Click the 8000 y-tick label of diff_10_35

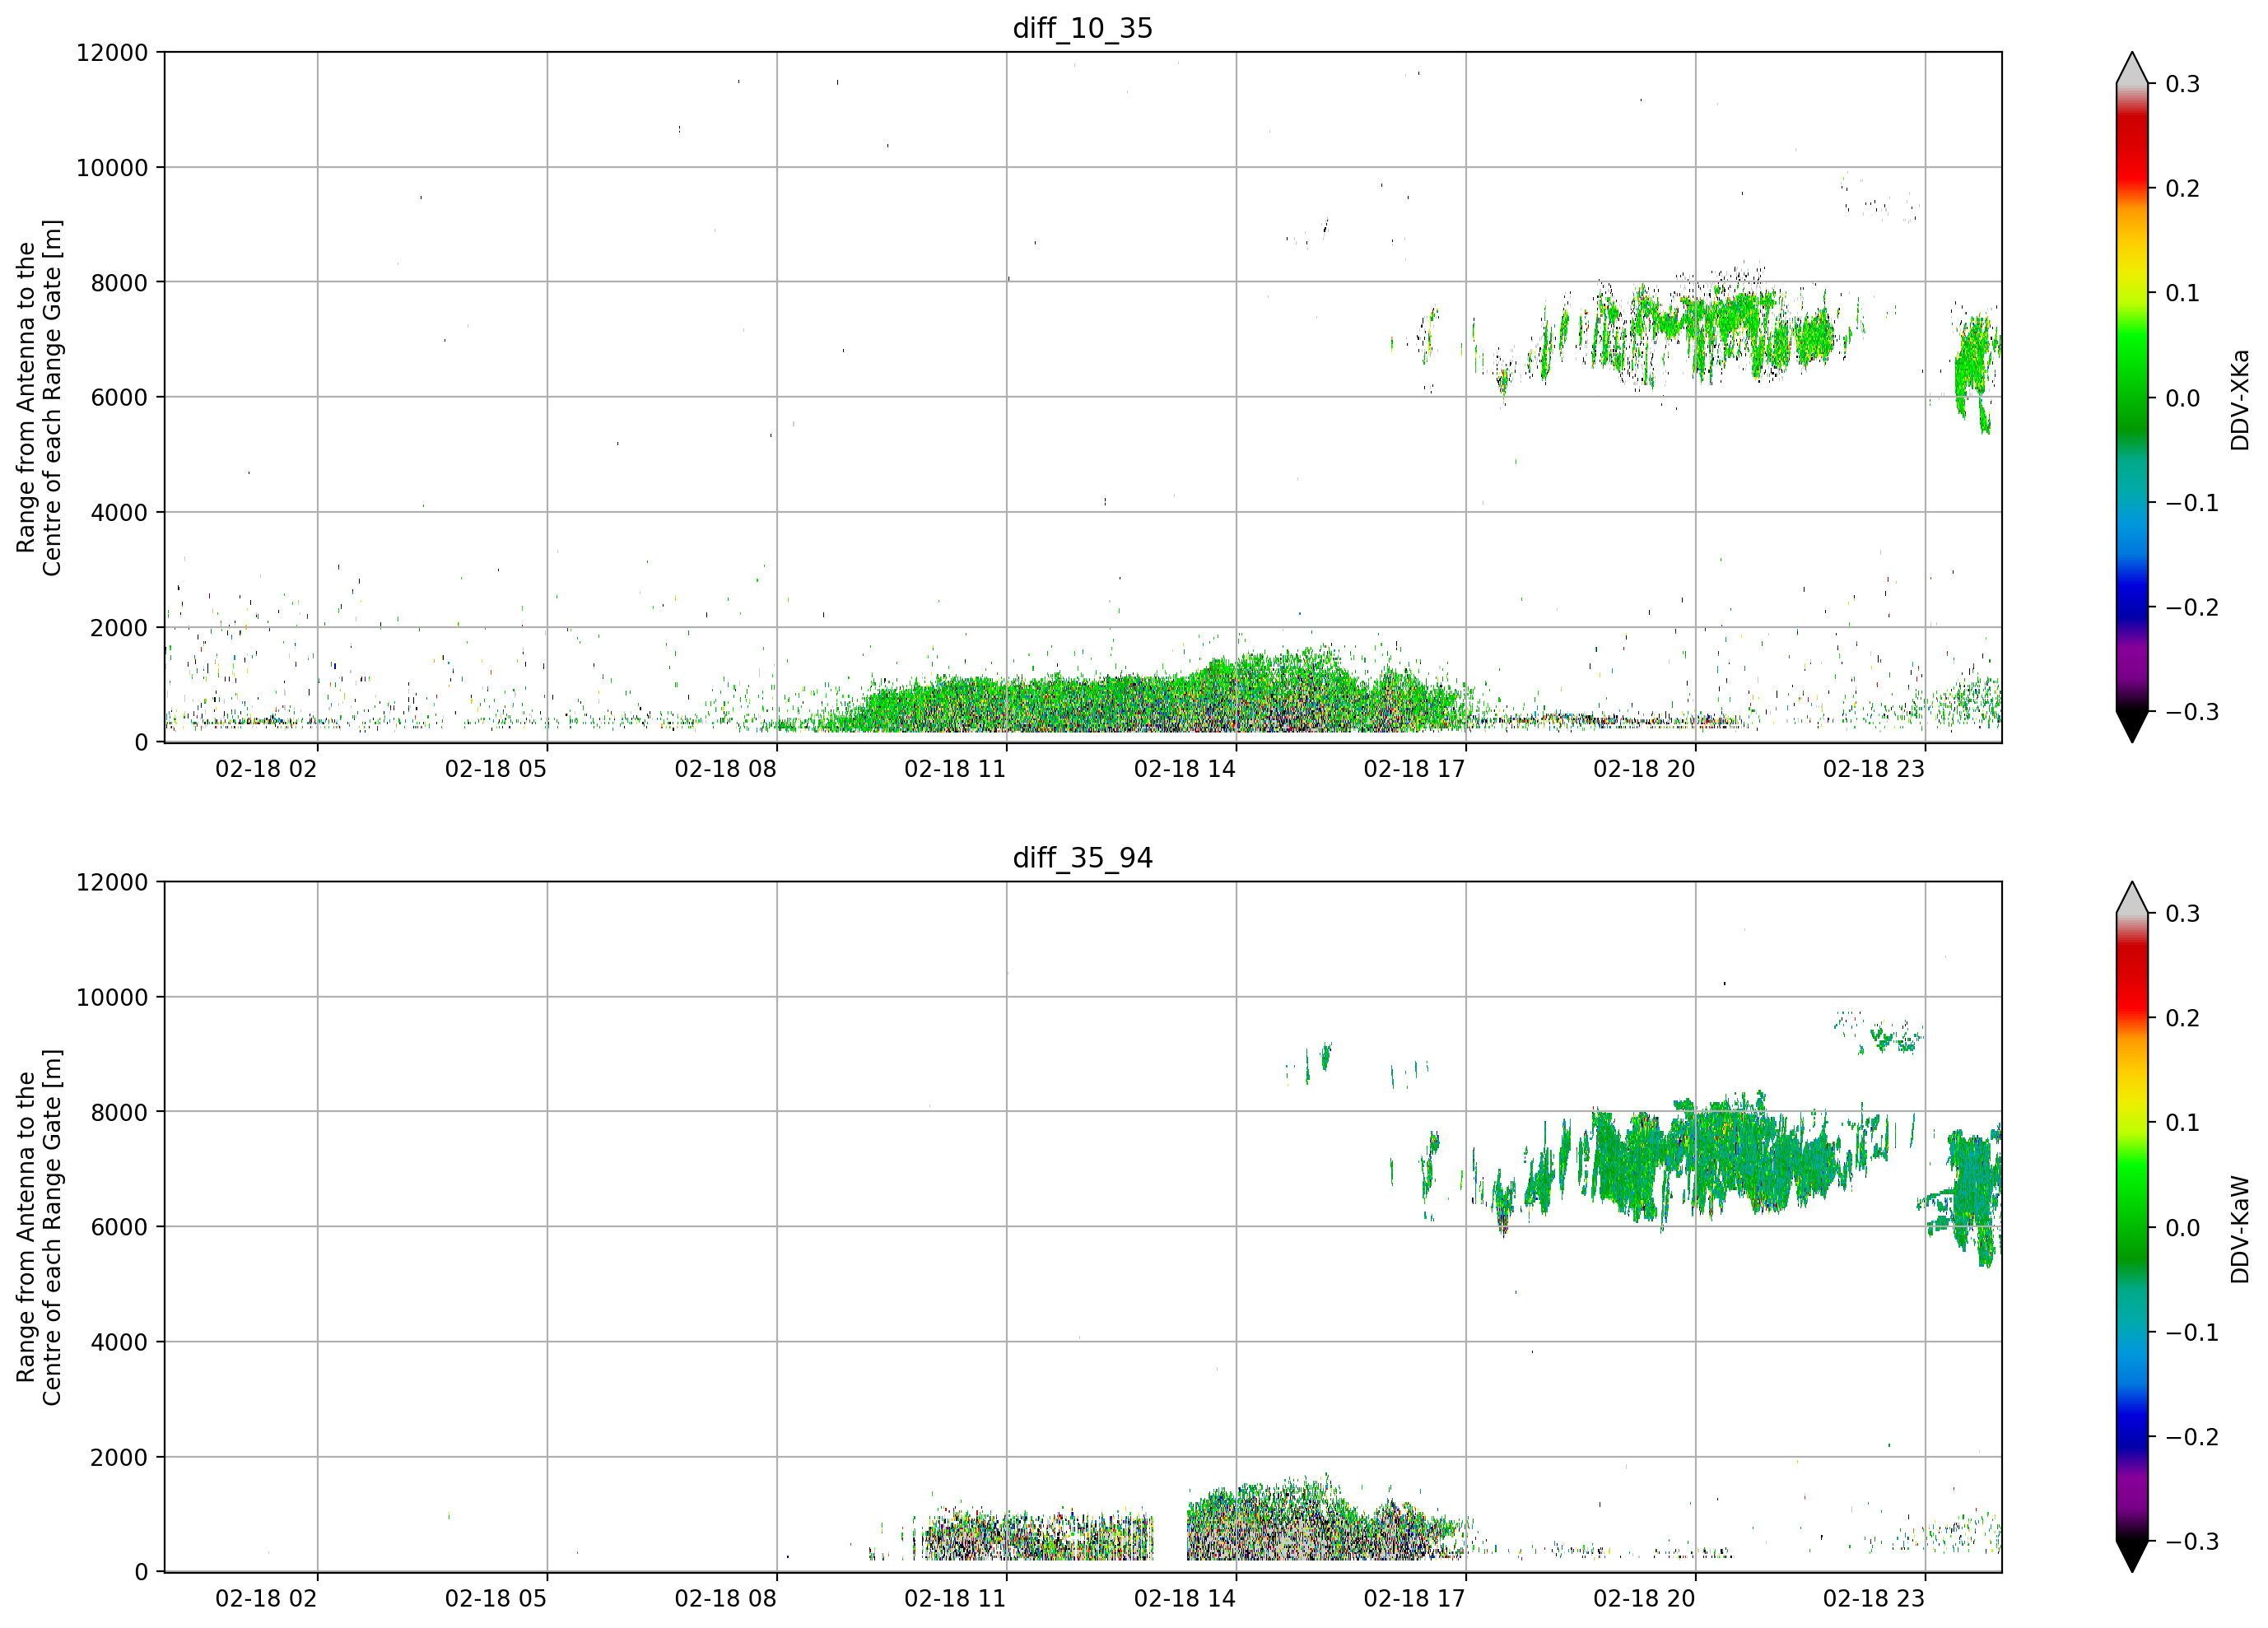pos(119,283)
